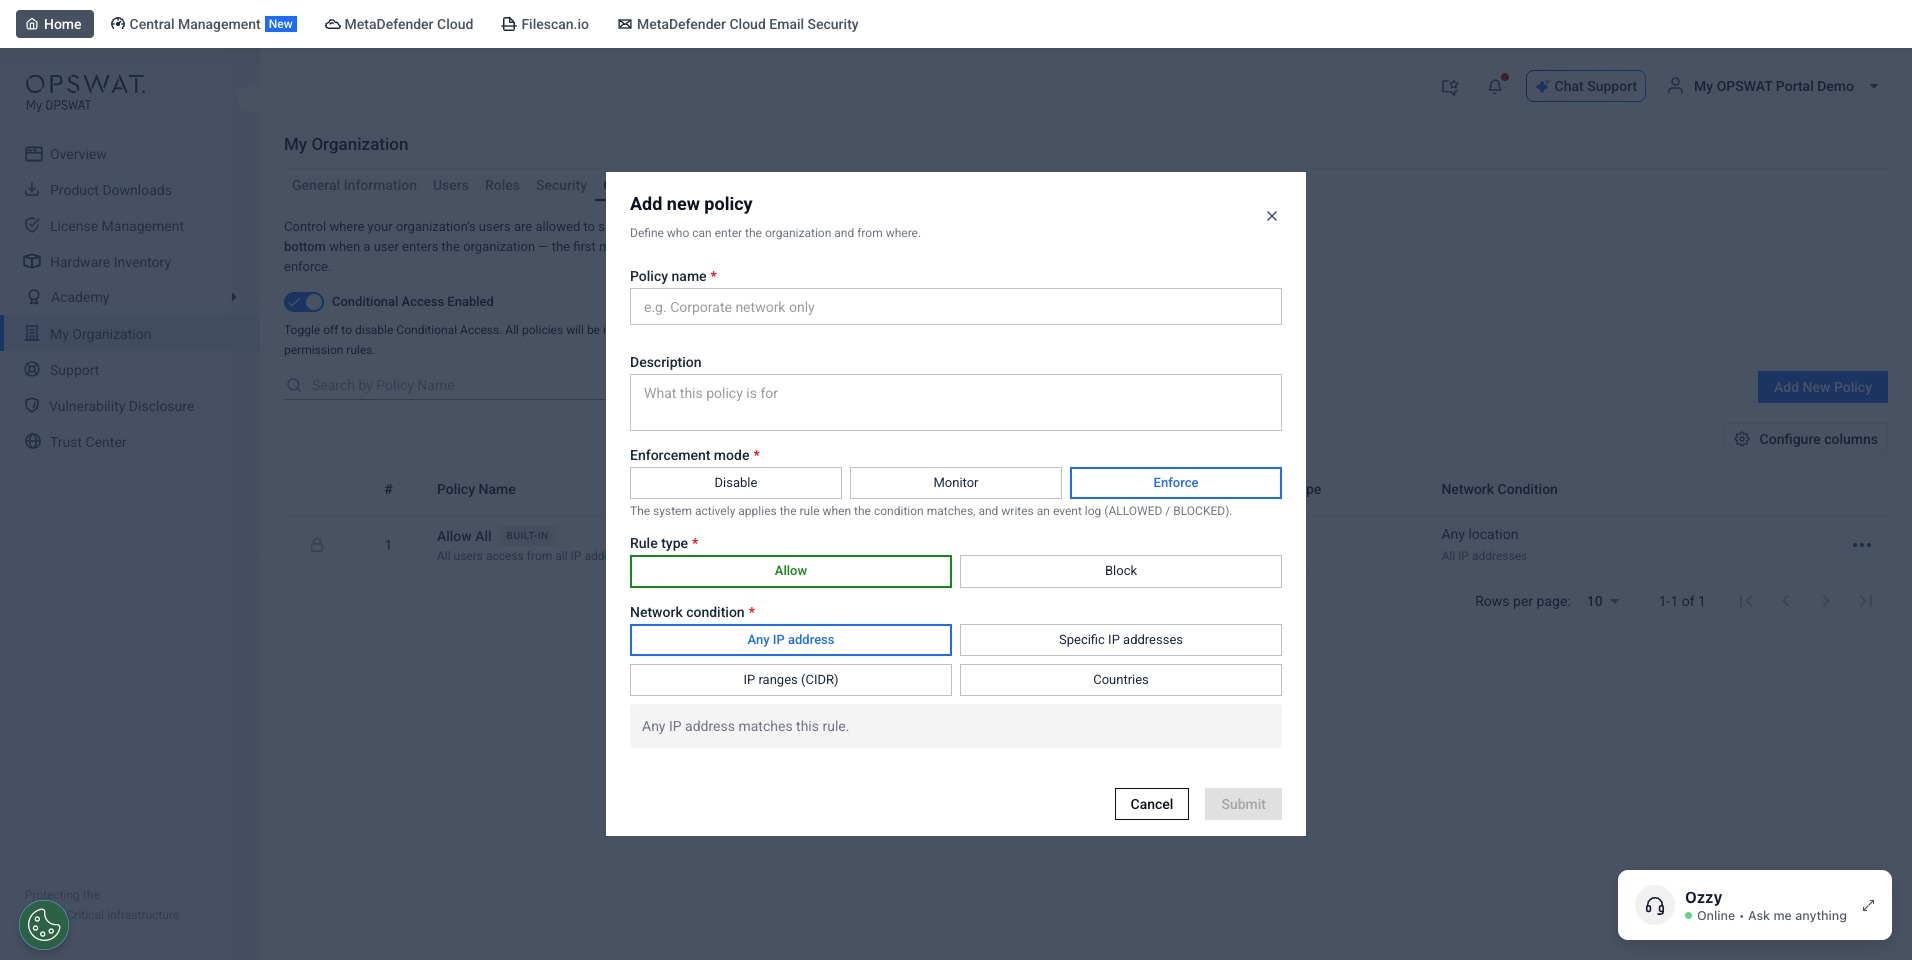
Task: Select Countries network condition
Action: pyautogui.click(x=1120, y=680)
